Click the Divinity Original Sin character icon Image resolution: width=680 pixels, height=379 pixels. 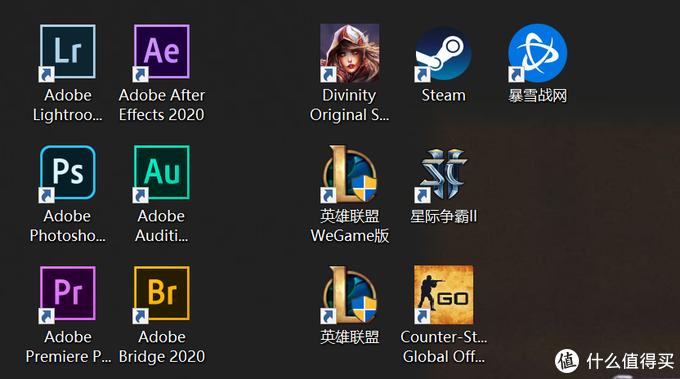[350, 52]
